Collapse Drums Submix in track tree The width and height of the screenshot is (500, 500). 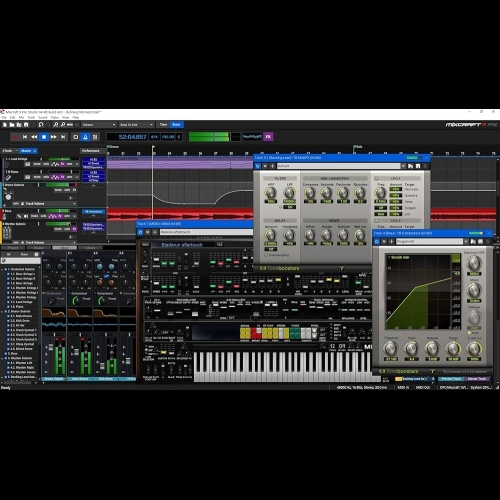click(x=3, y=311)
